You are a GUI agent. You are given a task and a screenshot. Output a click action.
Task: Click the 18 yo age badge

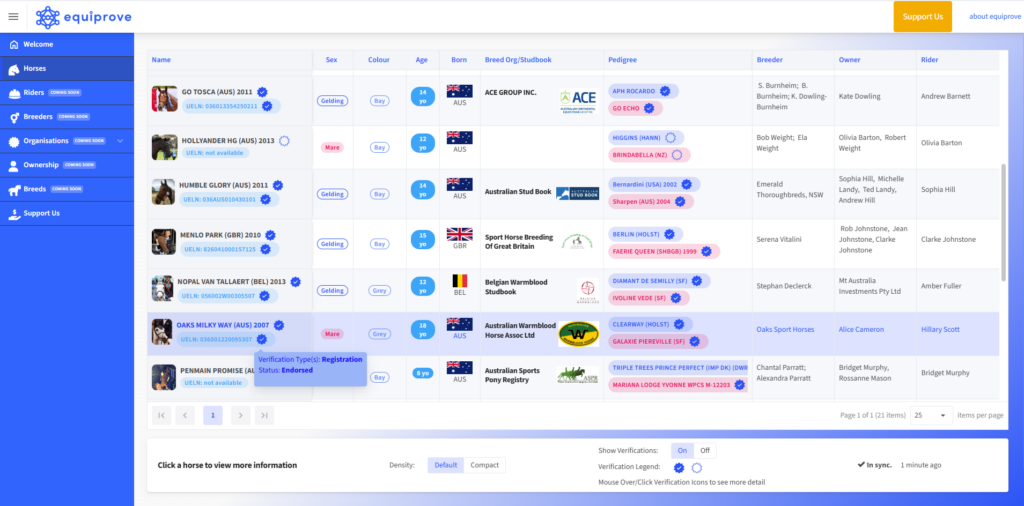(x=423, y=330)
